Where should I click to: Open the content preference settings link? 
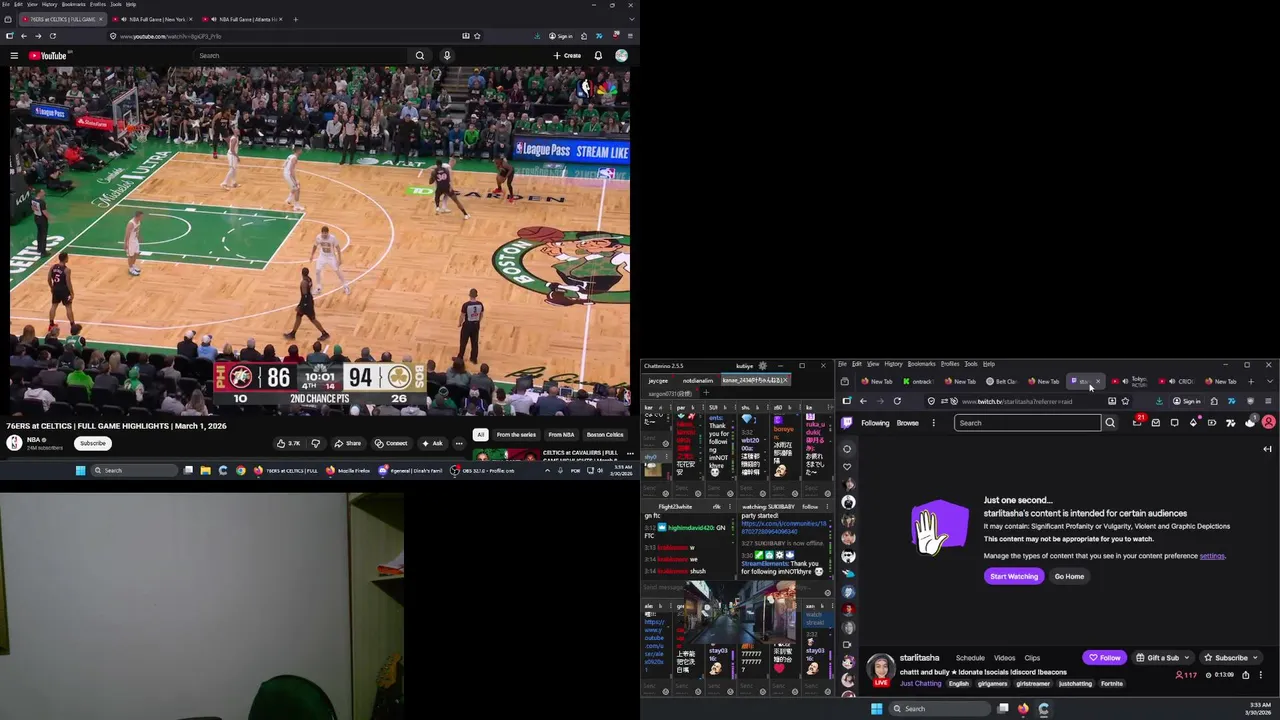[1212, 556]
